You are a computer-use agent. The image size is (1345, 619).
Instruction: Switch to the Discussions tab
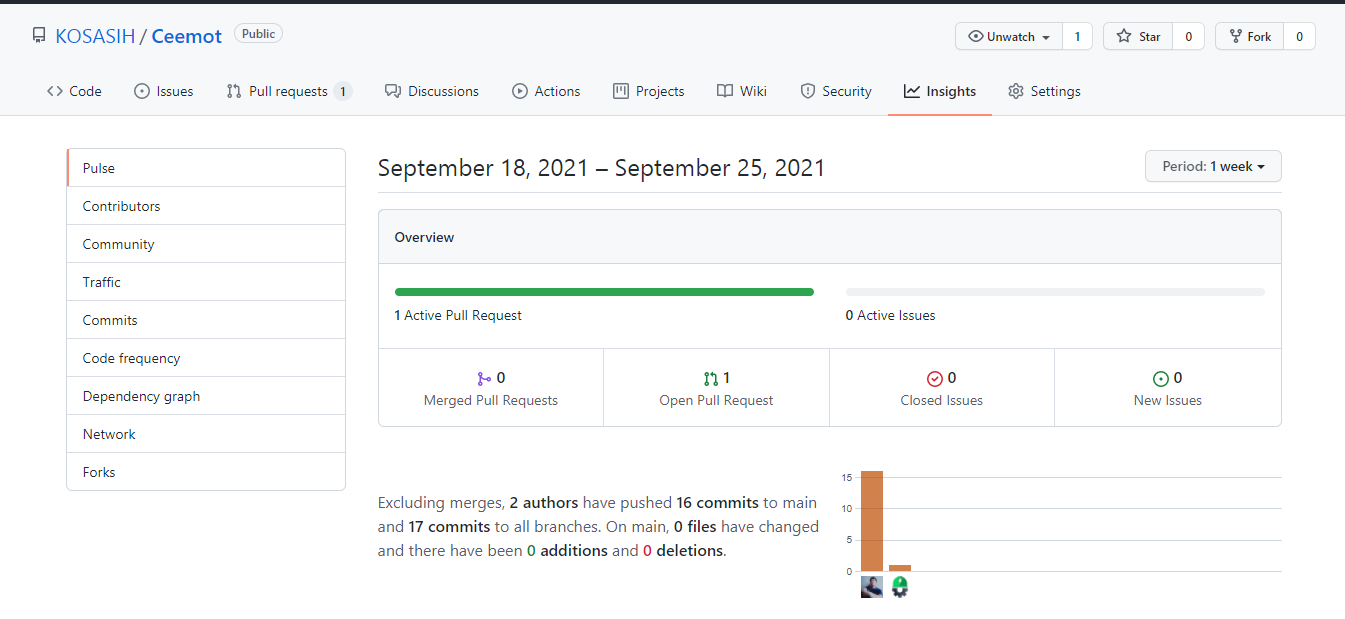coord(432,91)
